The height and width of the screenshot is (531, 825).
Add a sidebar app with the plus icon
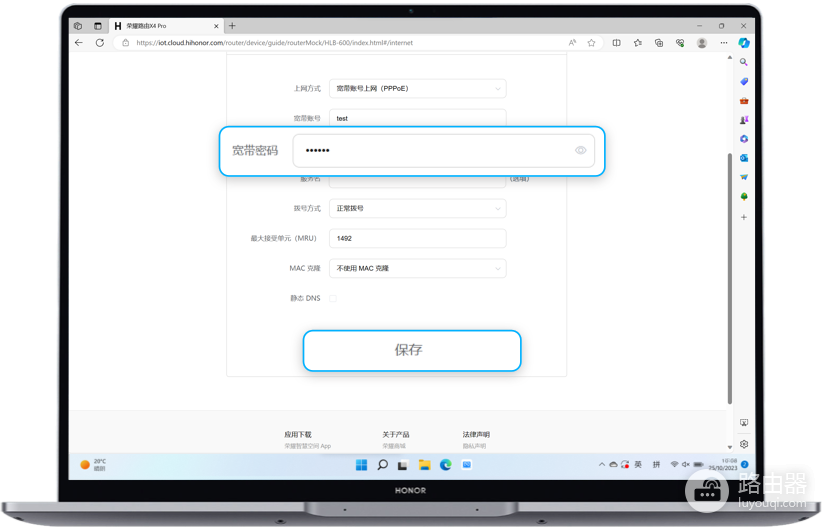click(x=743, y=217)
